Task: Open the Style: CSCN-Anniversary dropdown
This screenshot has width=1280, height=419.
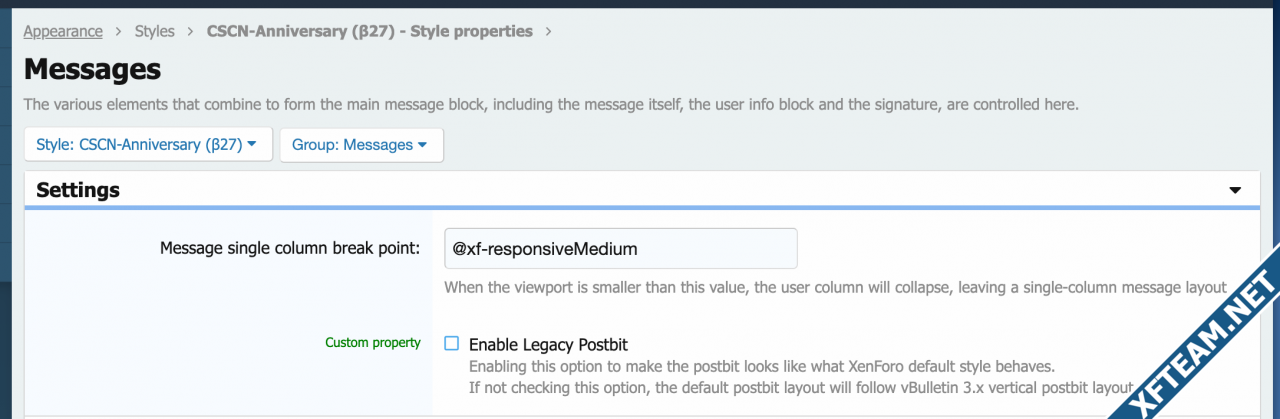Action: 148,144
